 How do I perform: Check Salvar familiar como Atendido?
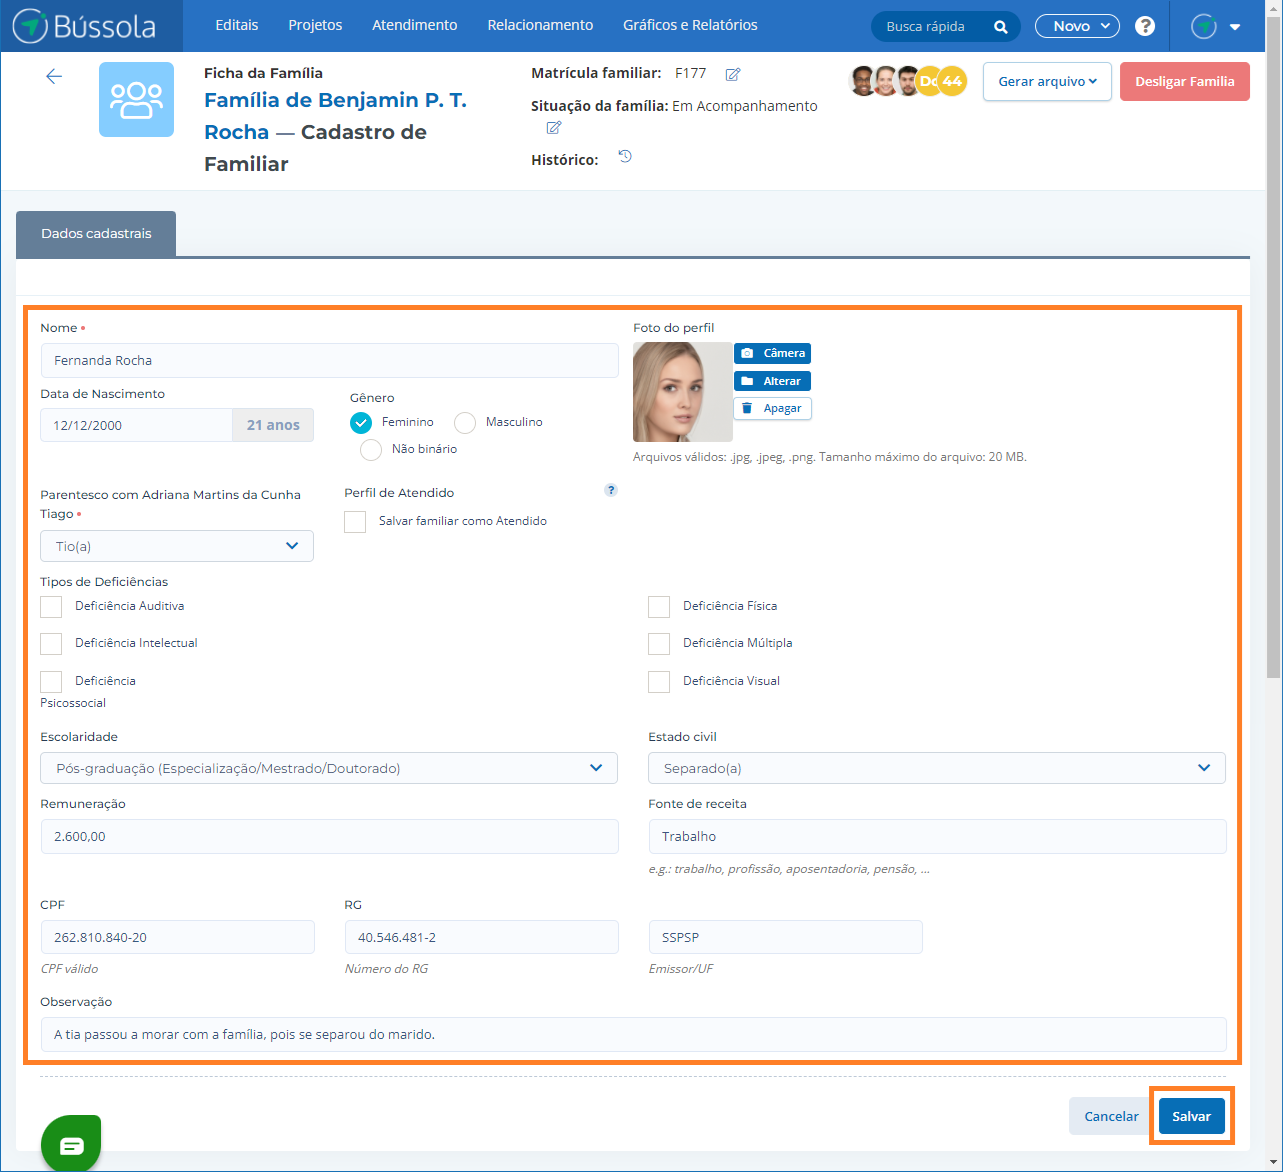coord(355,522)
